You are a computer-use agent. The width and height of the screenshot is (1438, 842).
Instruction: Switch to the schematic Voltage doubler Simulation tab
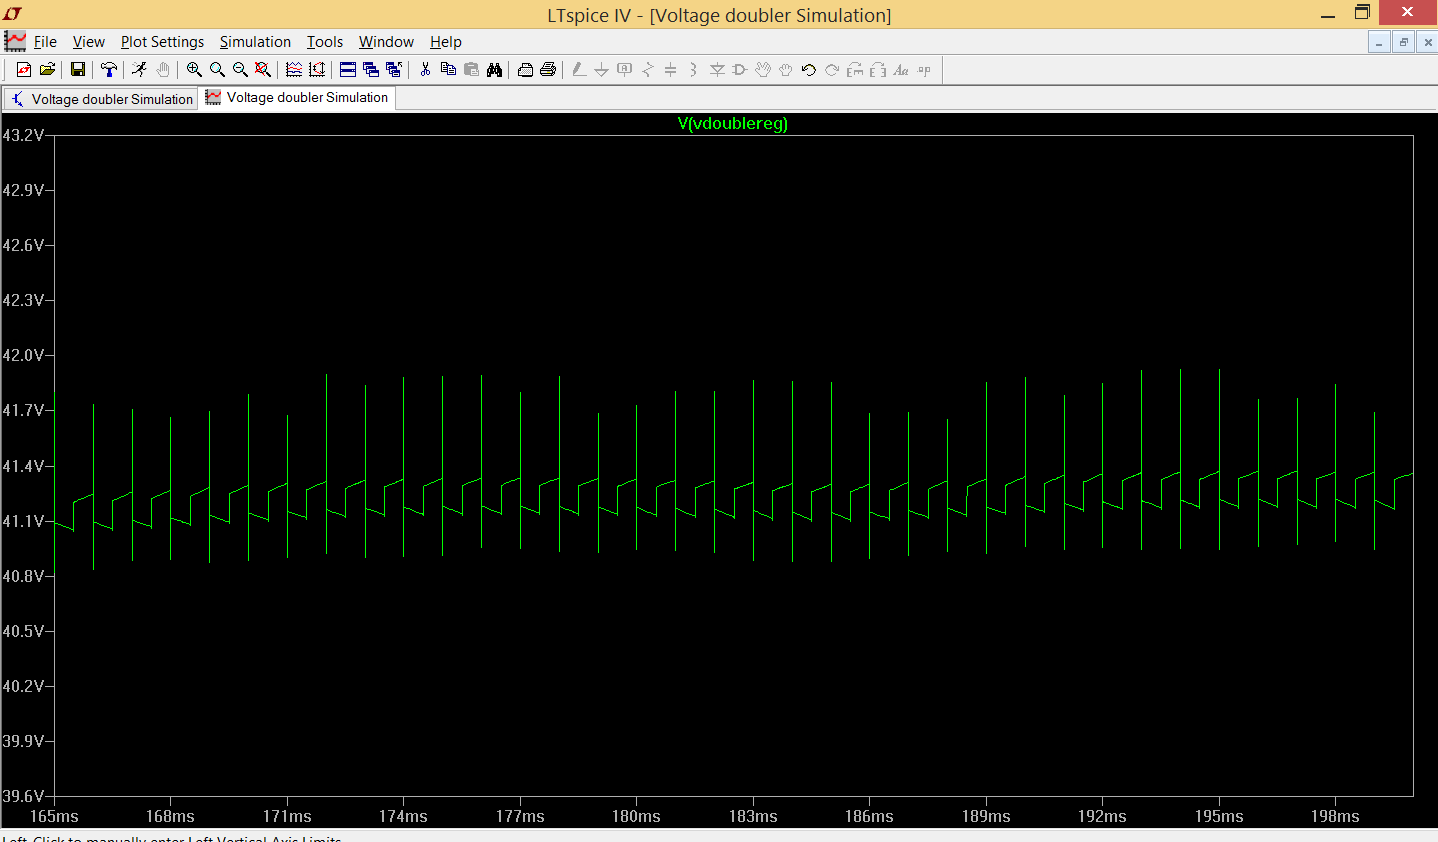point(101,99)
